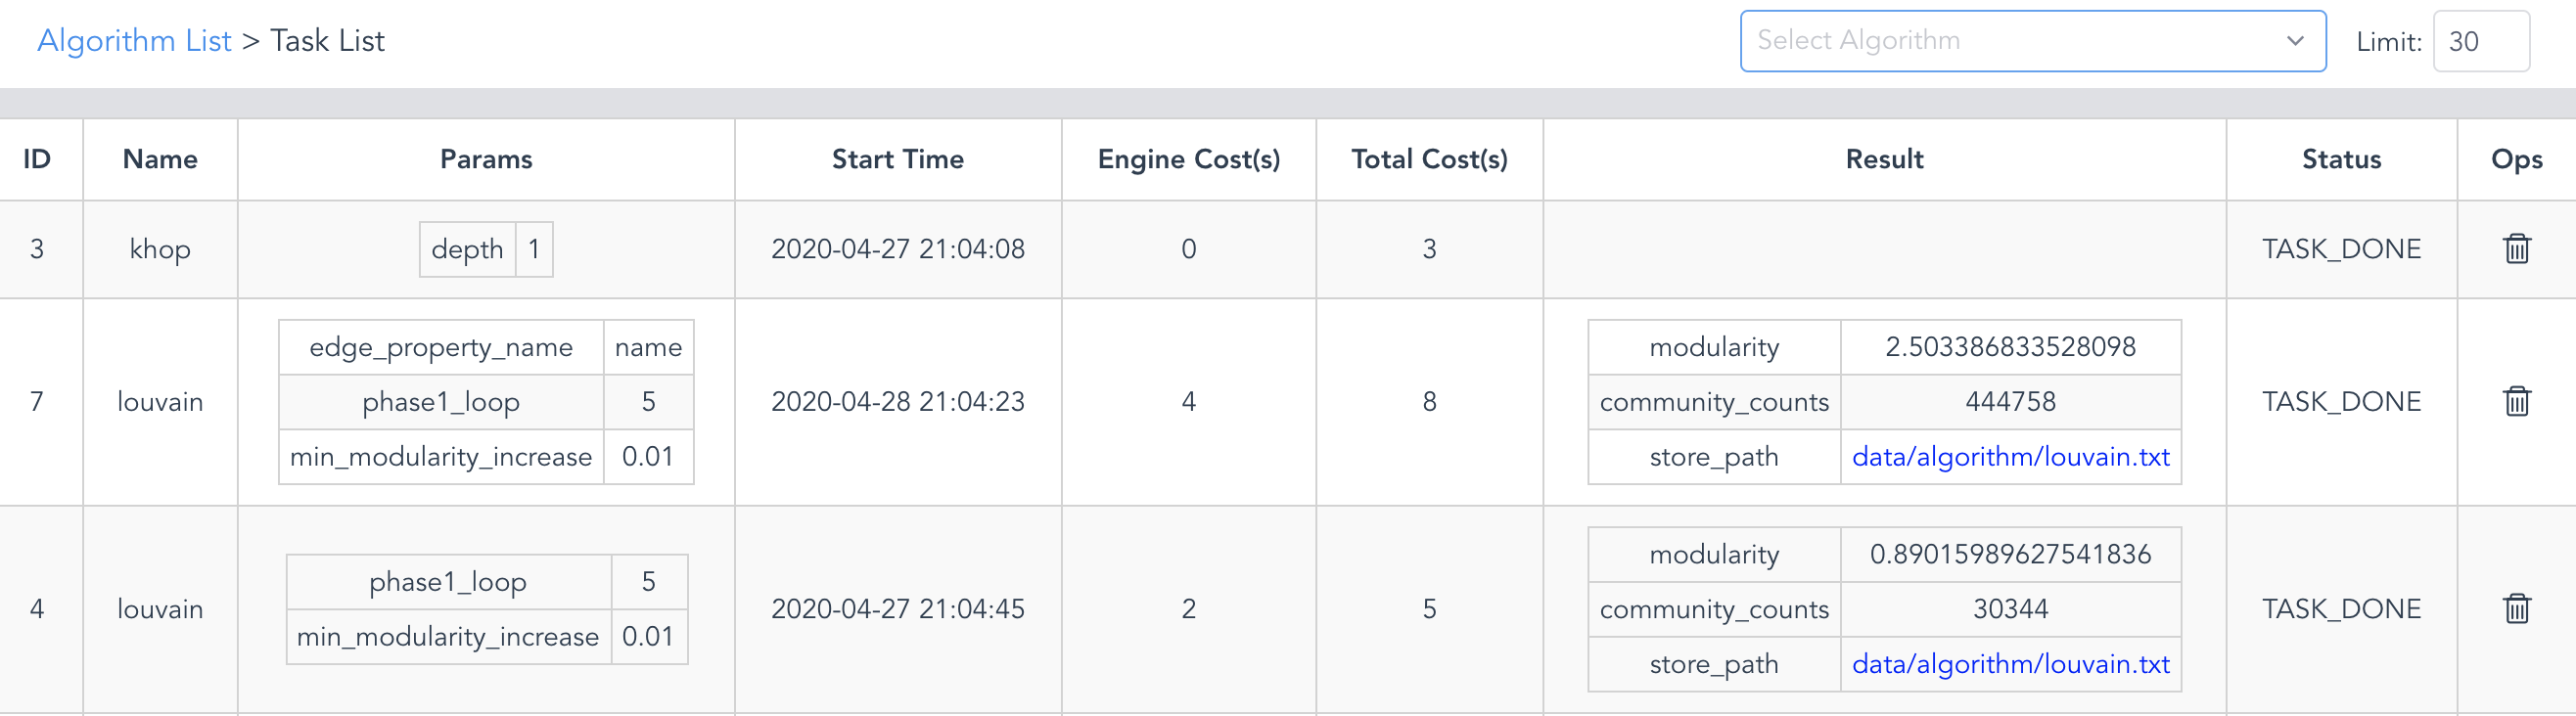
Task: Click the Engine Cost(s) column header
Action: click(x=1189, y=159)
